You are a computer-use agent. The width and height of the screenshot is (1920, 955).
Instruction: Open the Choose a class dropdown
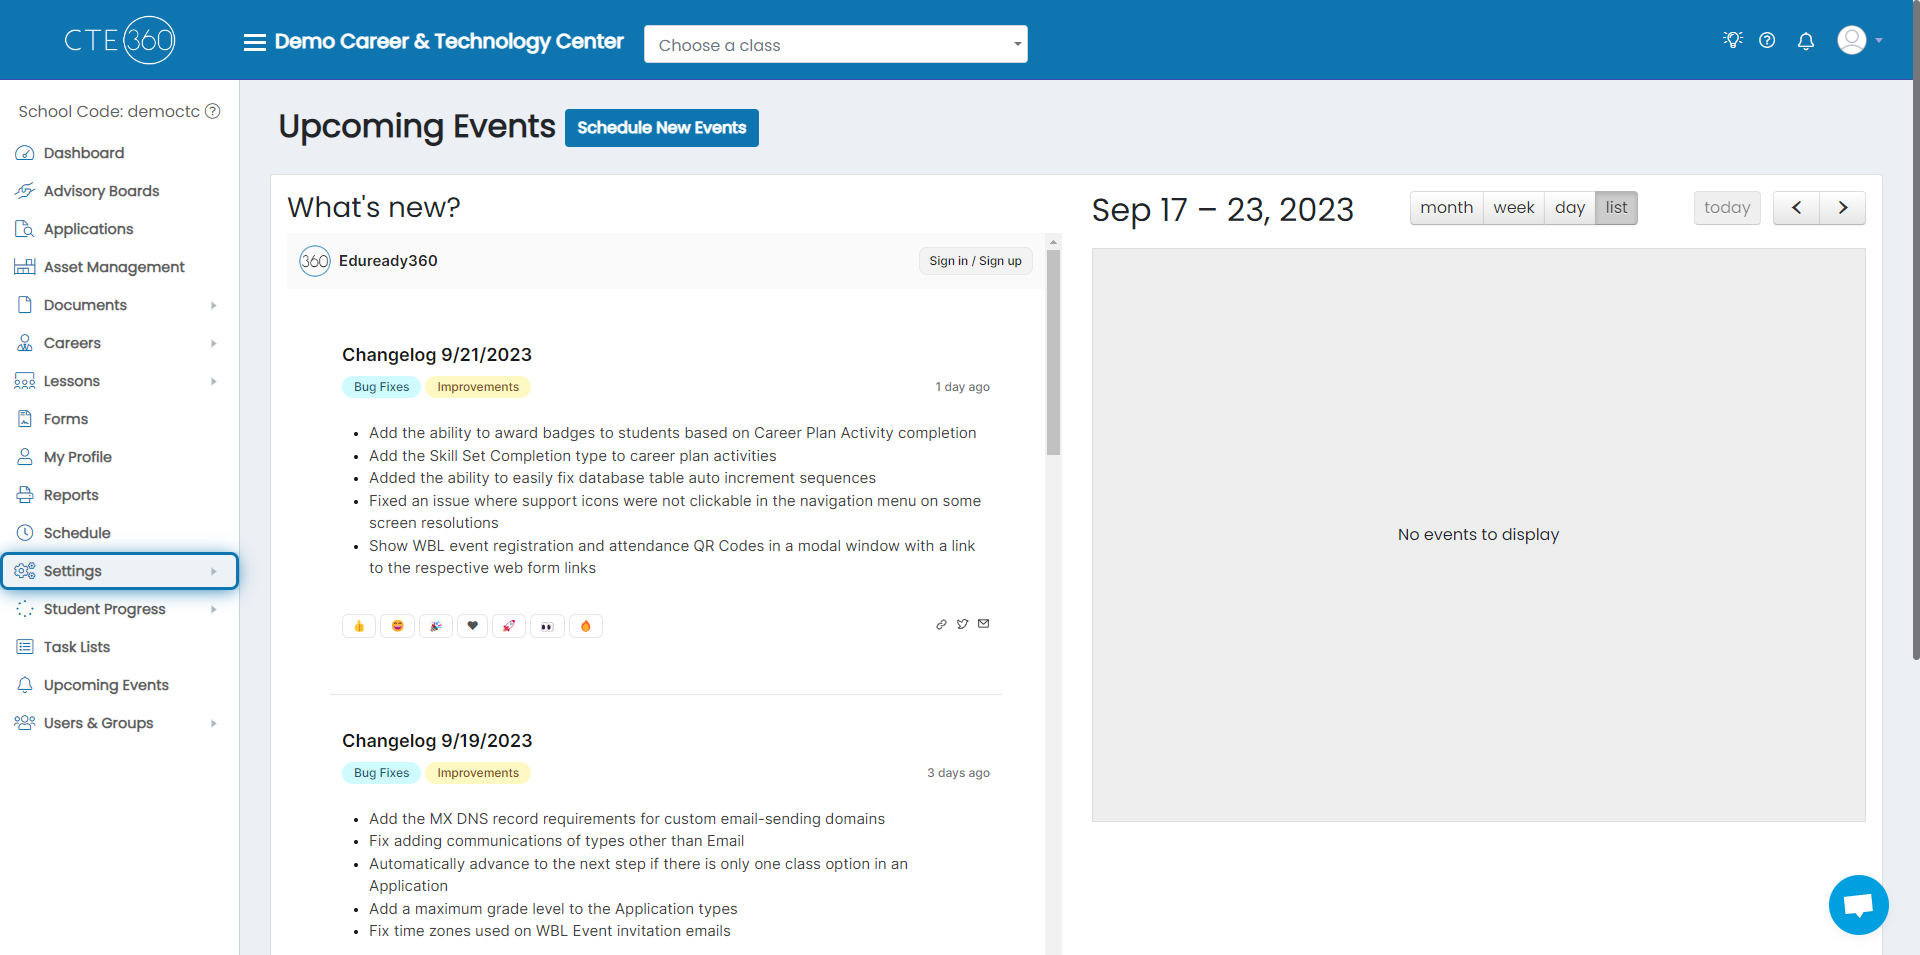tap(836, 44)
